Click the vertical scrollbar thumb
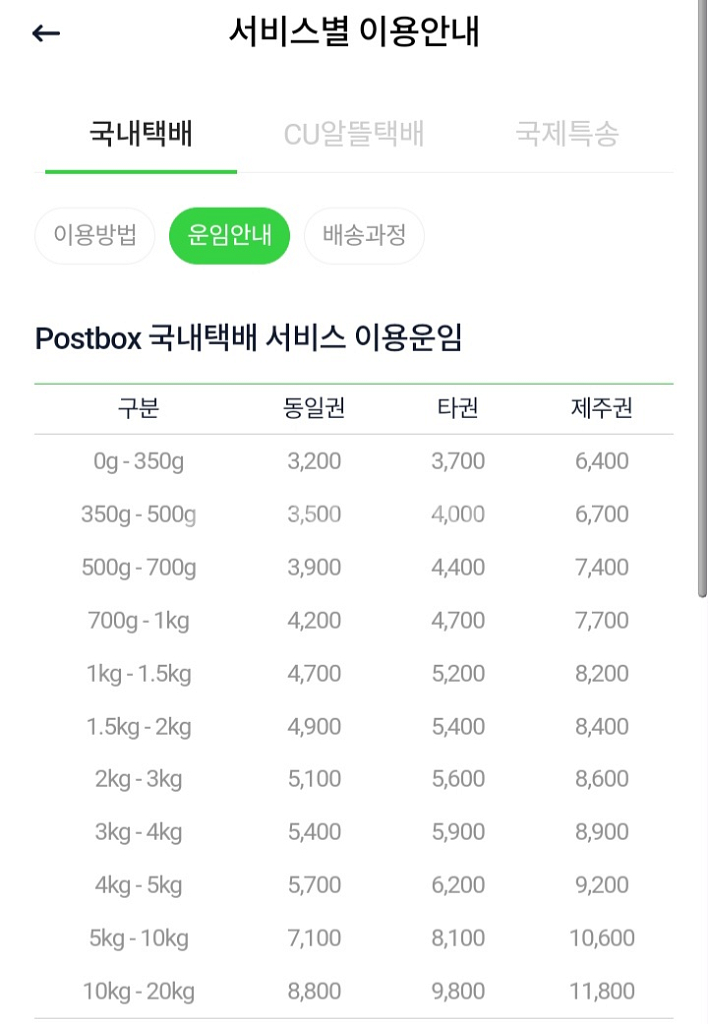Screen dimensions: 708x1024 point(702,298)
